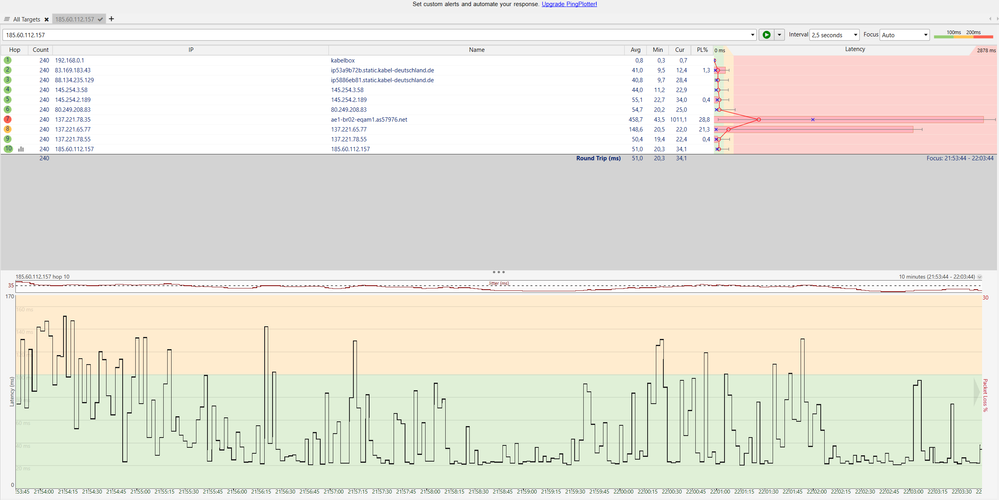Switch to the All Targets tab
999x500 pixels.
(x=27, y=20)
